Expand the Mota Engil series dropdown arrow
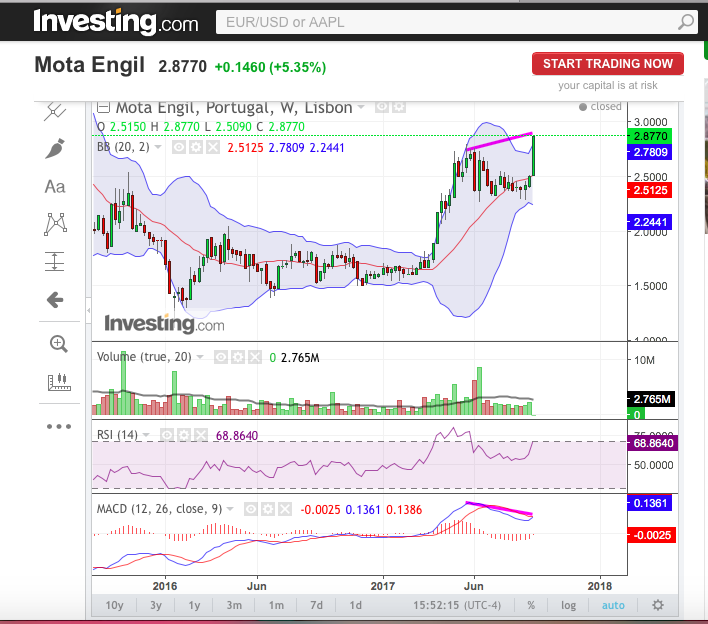The width and height of the screenshot is (708, 624). 361,107
